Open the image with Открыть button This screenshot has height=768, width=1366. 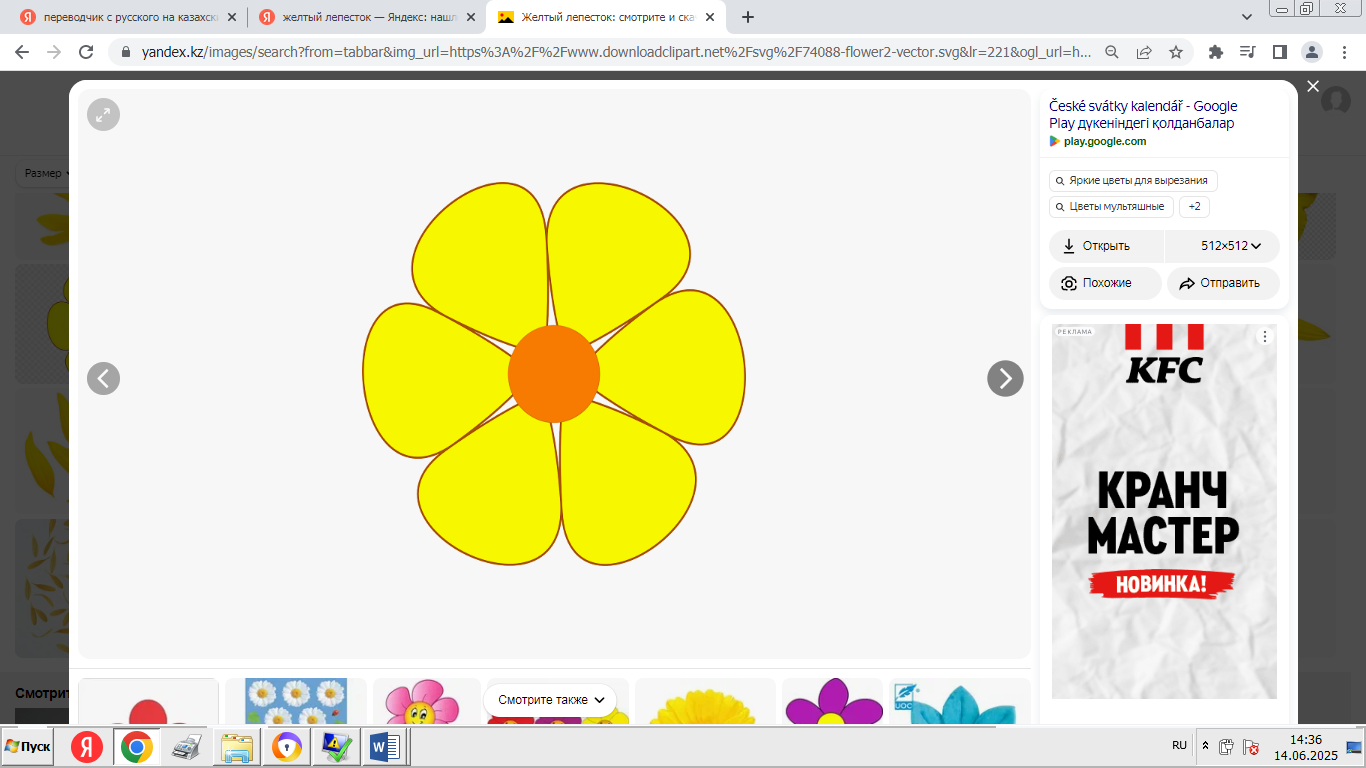point(1106,246)
